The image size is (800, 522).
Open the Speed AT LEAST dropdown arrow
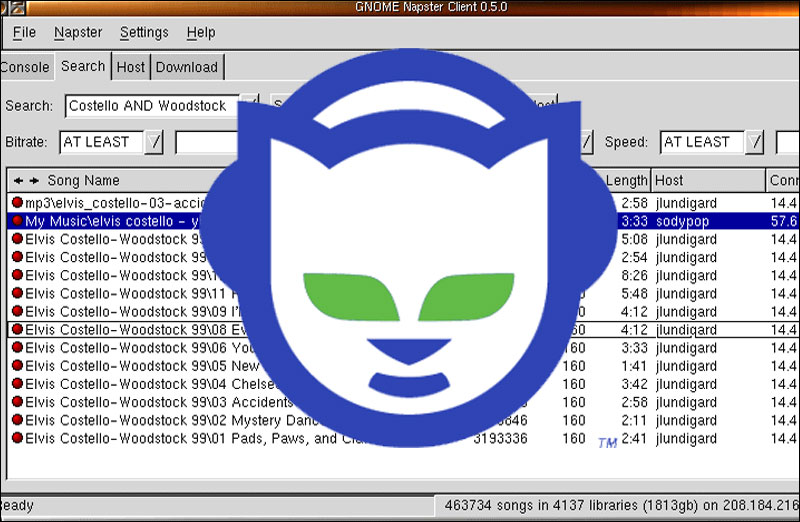(x=754, y=142)
